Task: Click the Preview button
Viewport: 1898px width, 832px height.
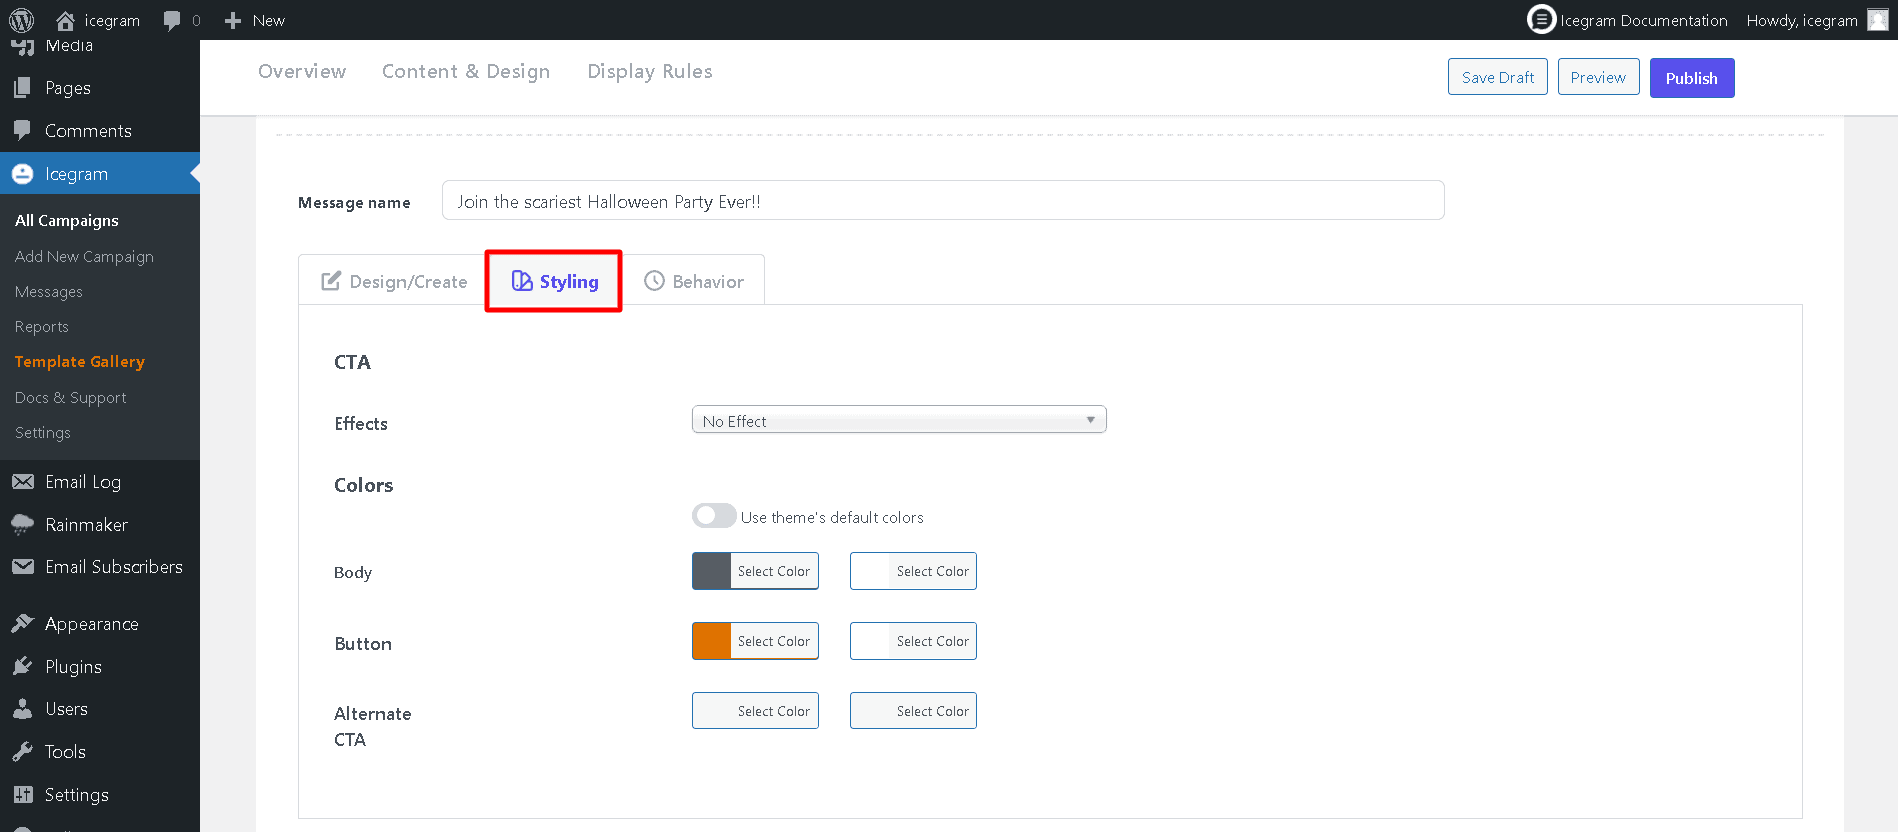Action: (x=1598, y=77)
